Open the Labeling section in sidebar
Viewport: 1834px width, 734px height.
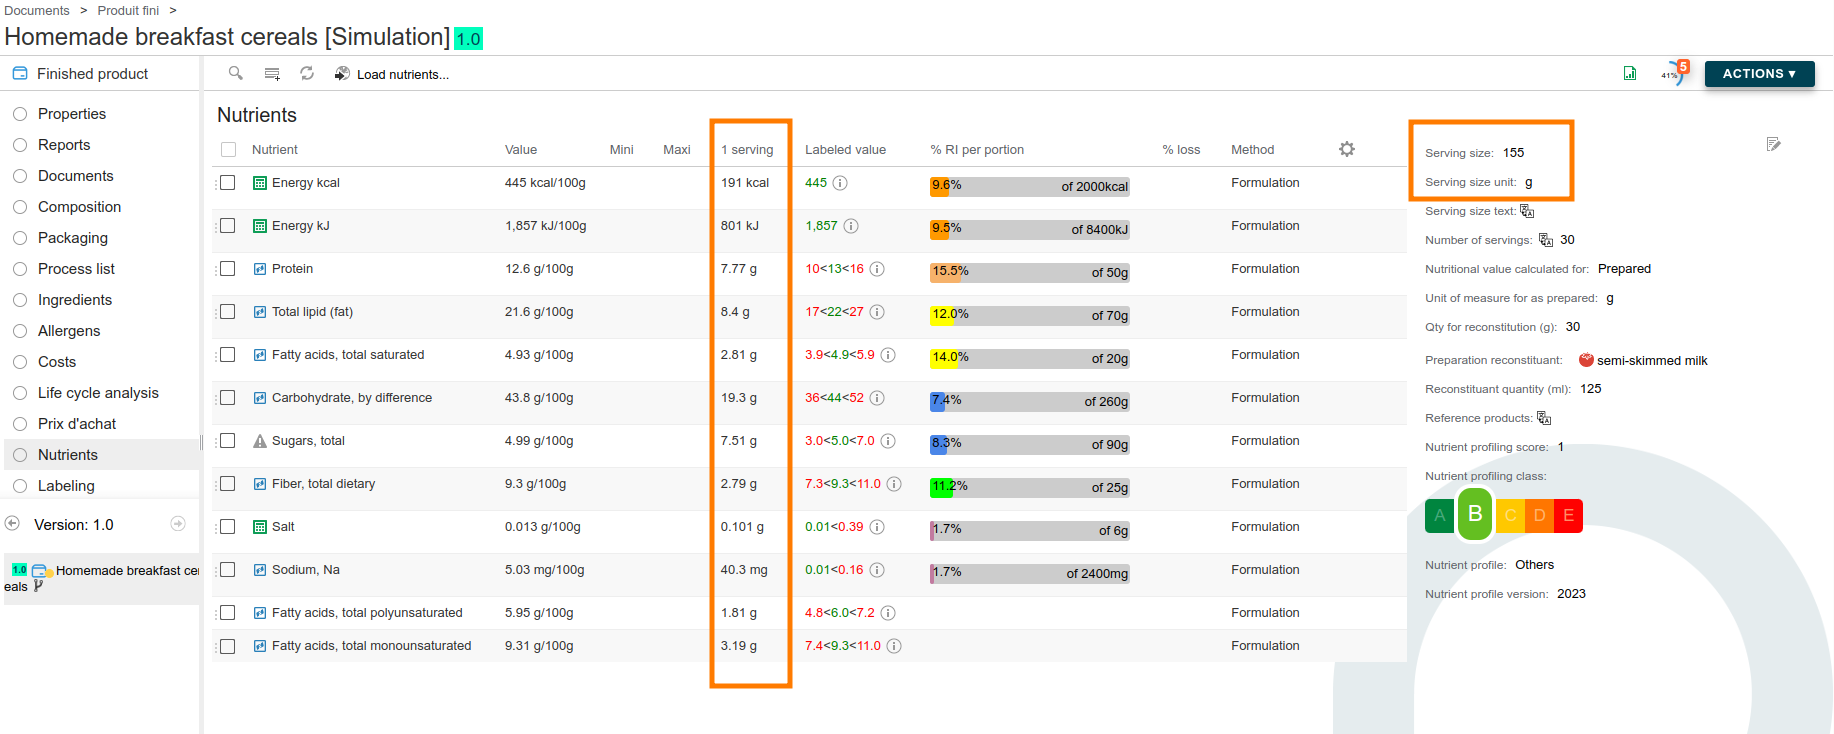(x=66, y=486)
